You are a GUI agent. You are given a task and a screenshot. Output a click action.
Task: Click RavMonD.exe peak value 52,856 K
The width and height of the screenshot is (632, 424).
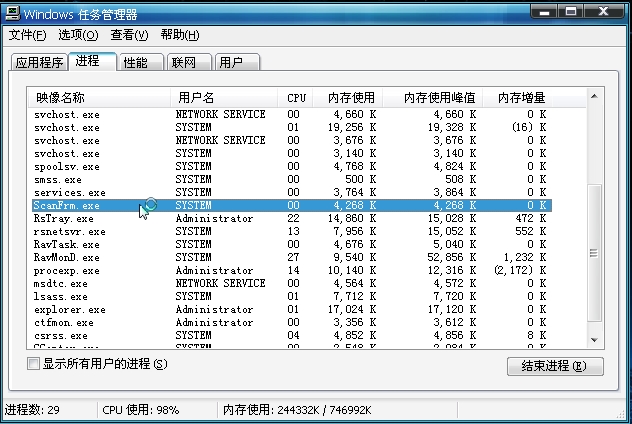pyautogui.click(x=451, y=257)
